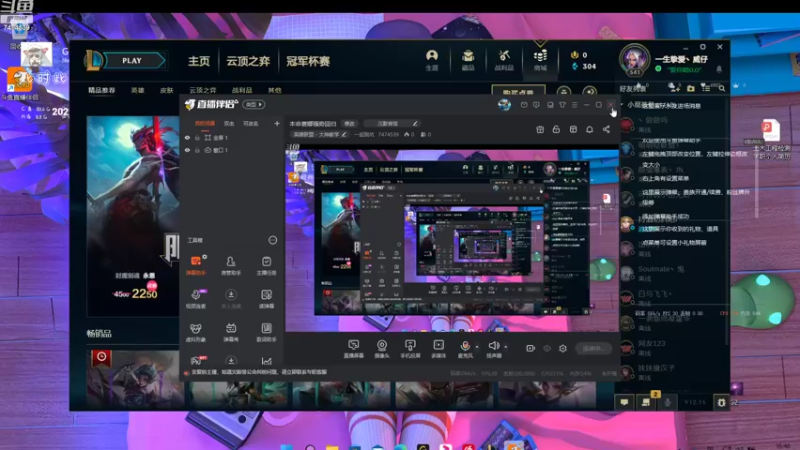Viewport: 800px width, 450px height.
Task: Click the notification bell in companion header
Action: tap(589, 130)
